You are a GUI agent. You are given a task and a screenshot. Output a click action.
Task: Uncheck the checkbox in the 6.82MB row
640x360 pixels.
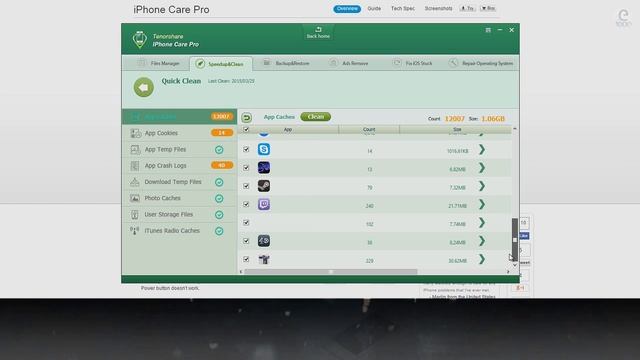(246, 168)
